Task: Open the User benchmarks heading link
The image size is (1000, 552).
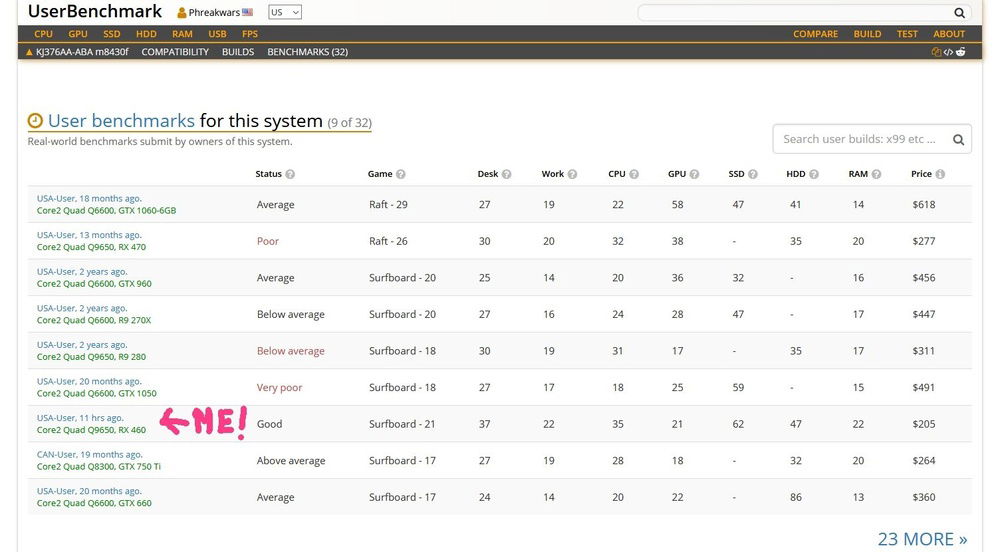Action: [x=121, y=121]
